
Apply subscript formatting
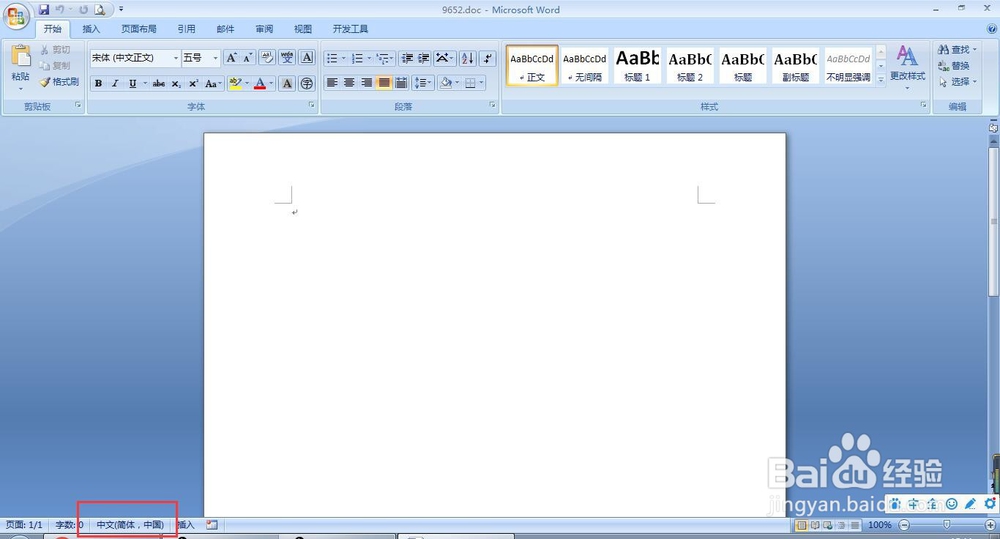(x=176, y=84)
